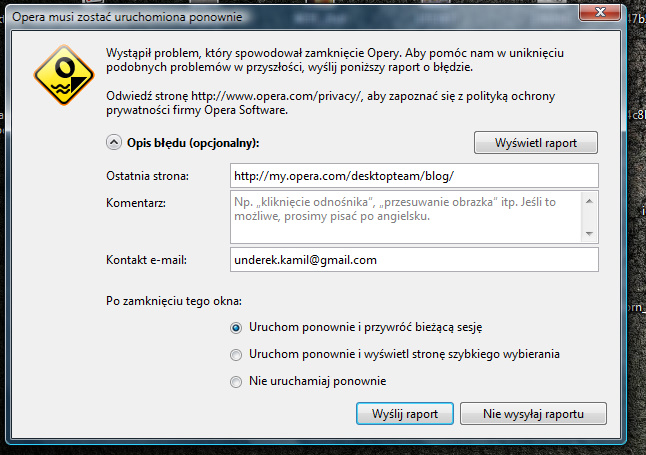The image size is (646, 455).
Task: Focus the Kontakt e-mail input field
Action: 413,260
